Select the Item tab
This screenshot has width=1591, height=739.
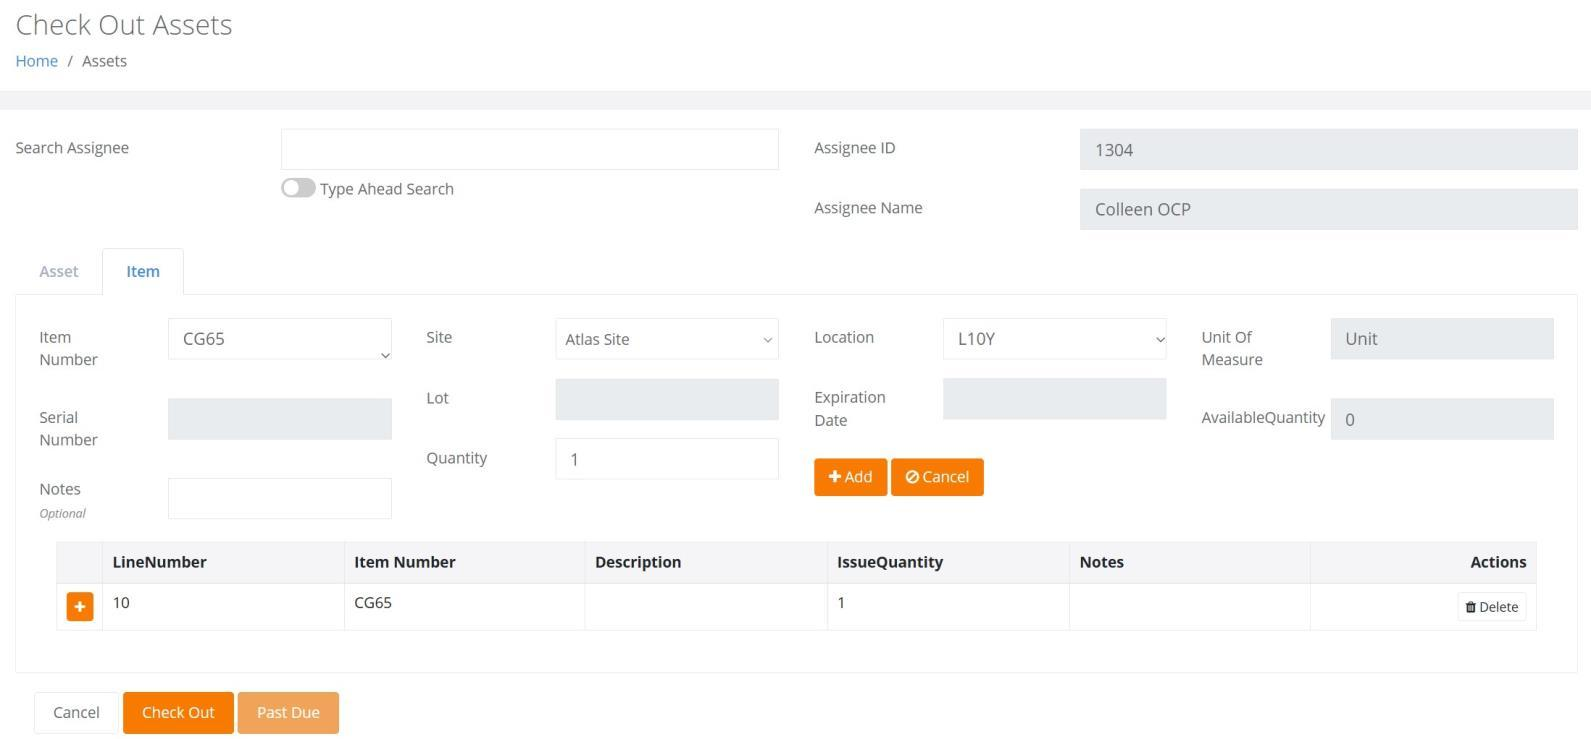[x=143, y=271]
